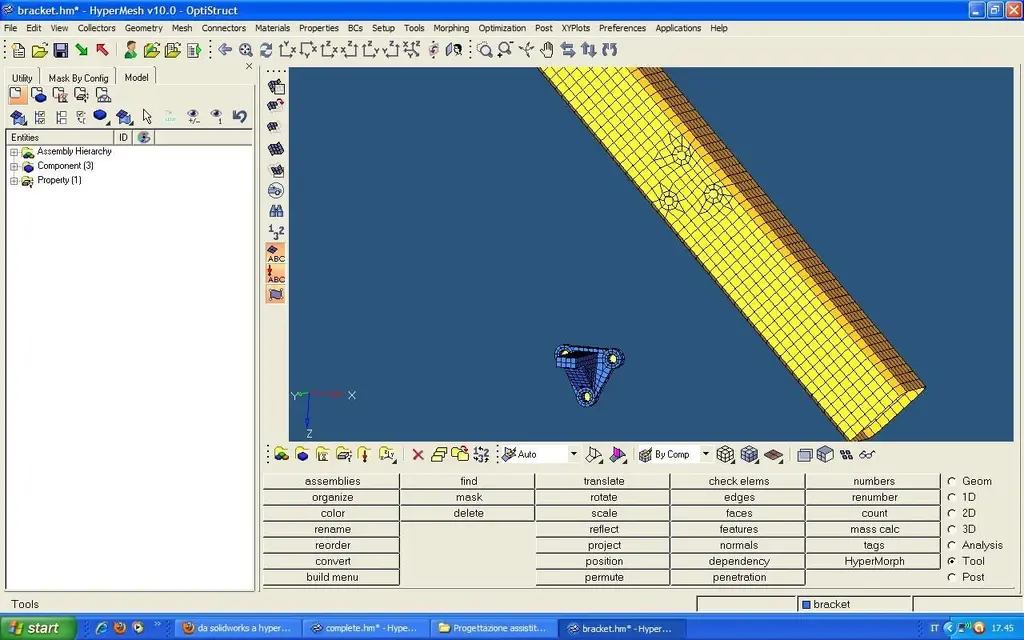Click the Model View icon in browser
Image resolution: width=1024 pixels, height=640 pixels.
click(17, 95)
